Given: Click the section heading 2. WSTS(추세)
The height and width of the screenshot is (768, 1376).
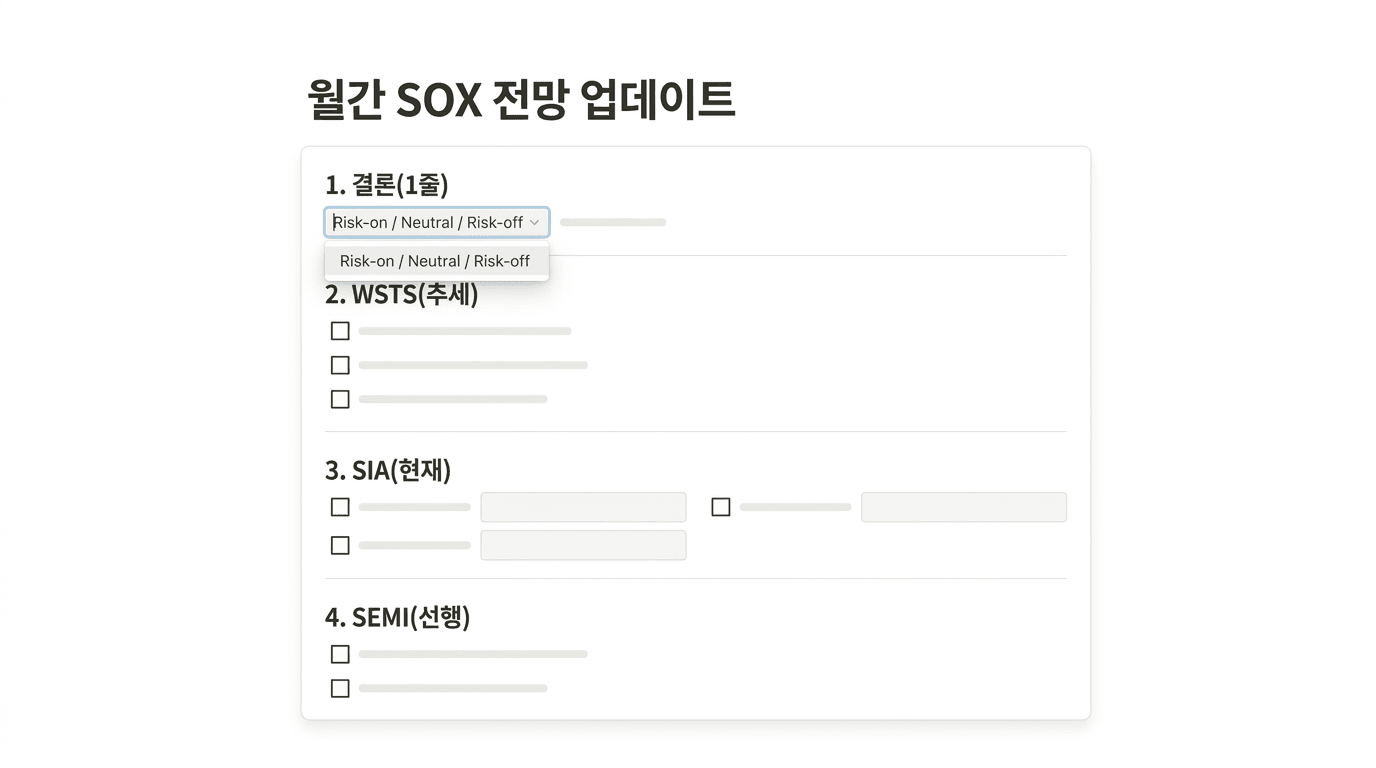Looking at the screenshot, I should tap(401, 294).
